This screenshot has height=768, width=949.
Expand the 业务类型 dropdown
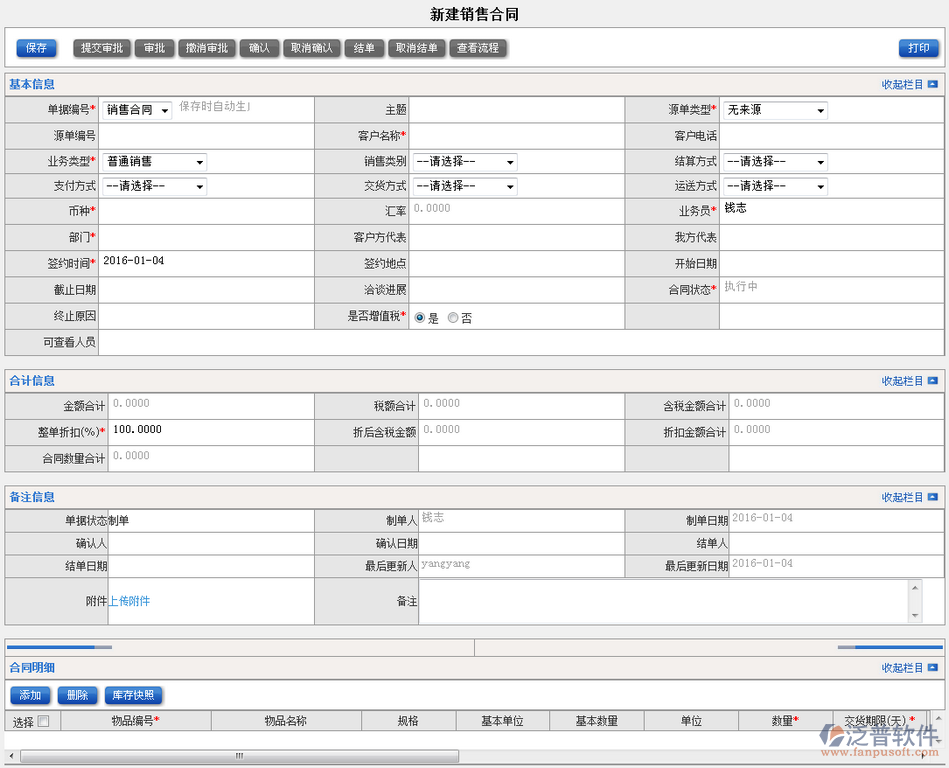coord(154,162)
